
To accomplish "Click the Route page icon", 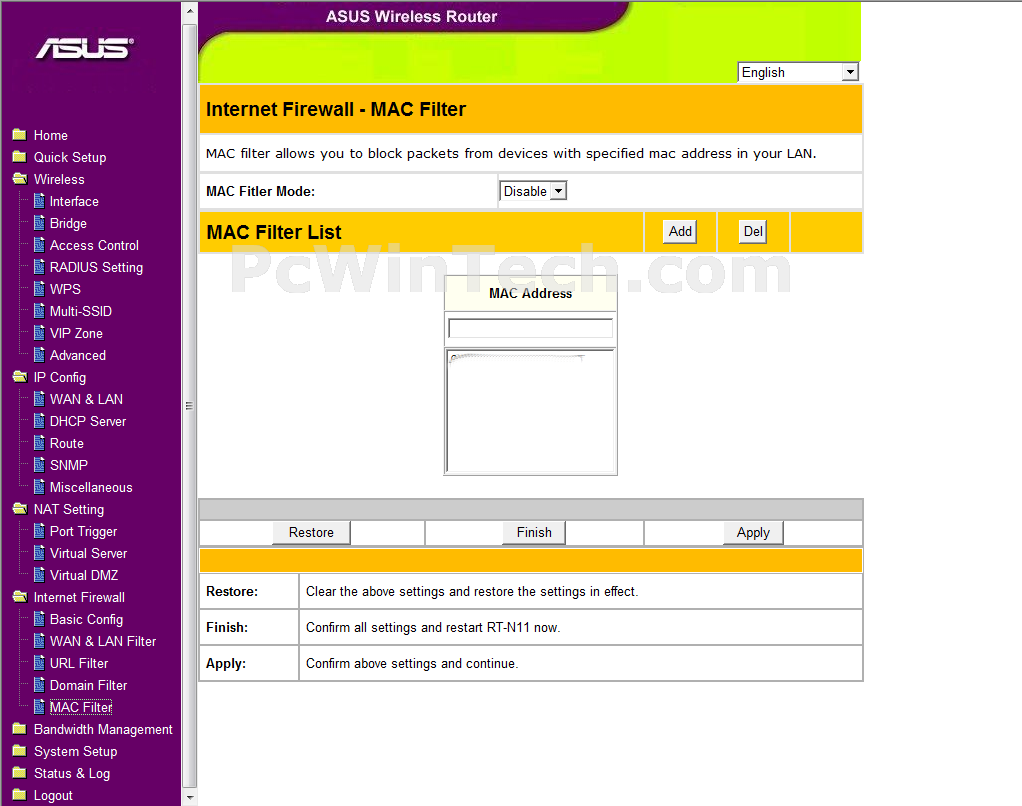I will coord(39,443).
